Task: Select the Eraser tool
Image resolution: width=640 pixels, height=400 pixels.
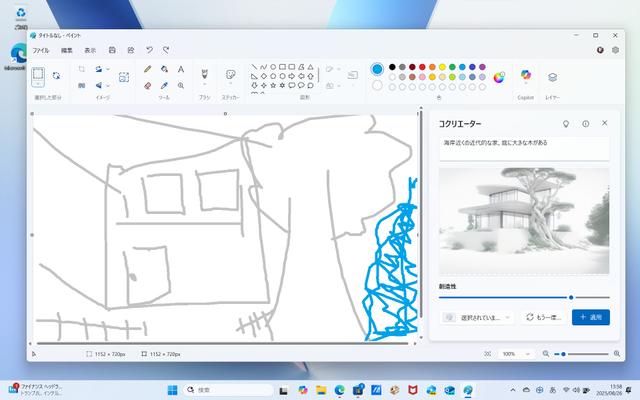Action: pos(147,85)
